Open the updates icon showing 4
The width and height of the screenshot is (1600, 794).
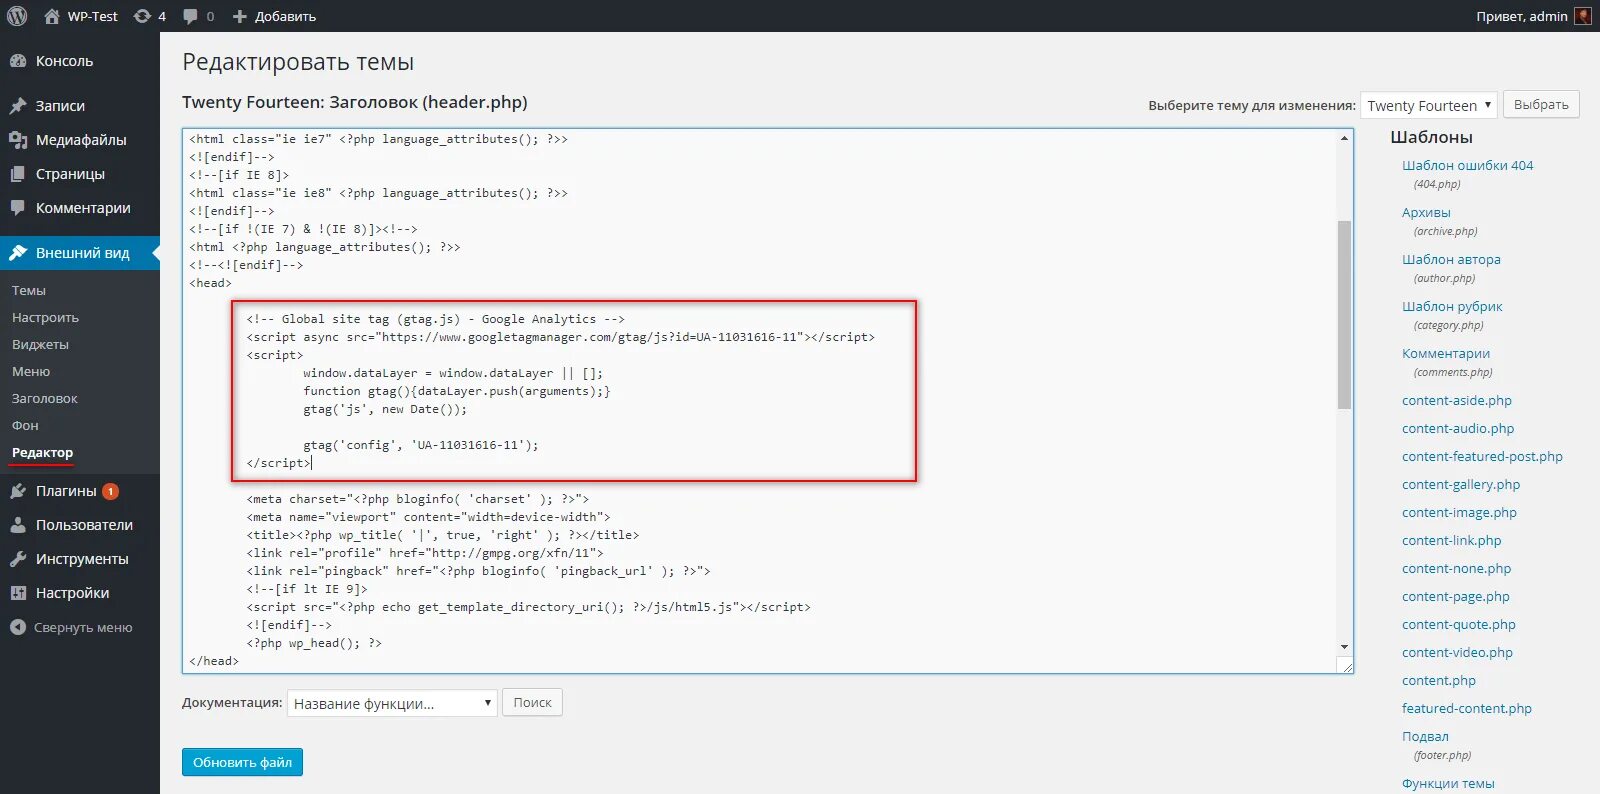click(x=142, y=16)
